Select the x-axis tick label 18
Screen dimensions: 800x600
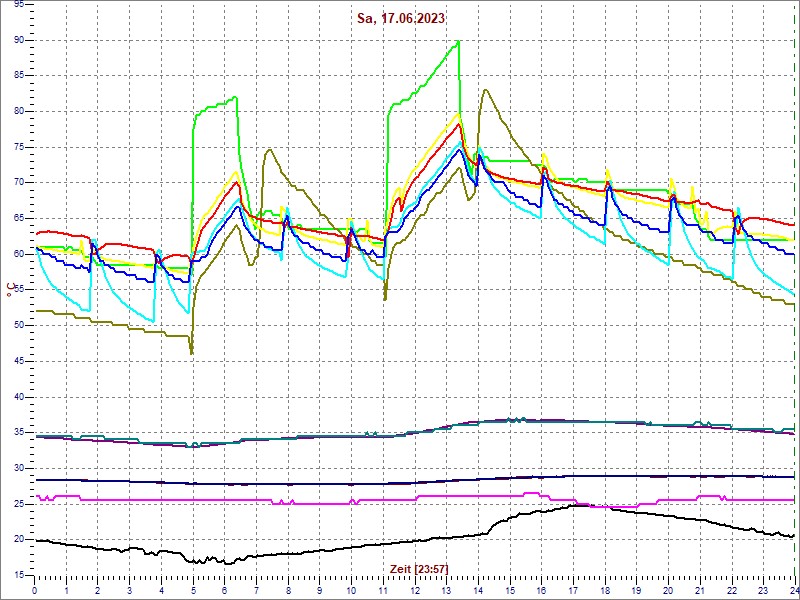click(x=604, y=590)
